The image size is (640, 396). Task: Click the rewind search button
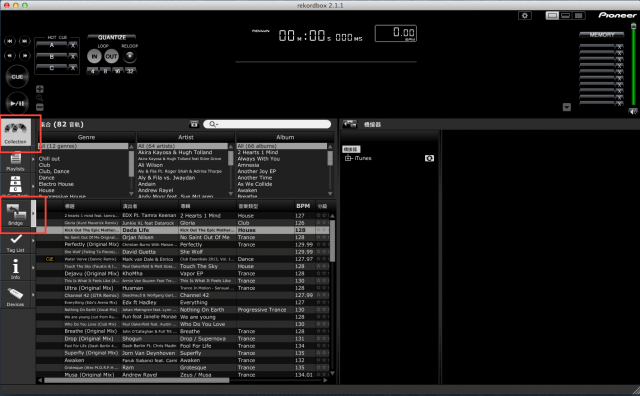pos(10,56)
